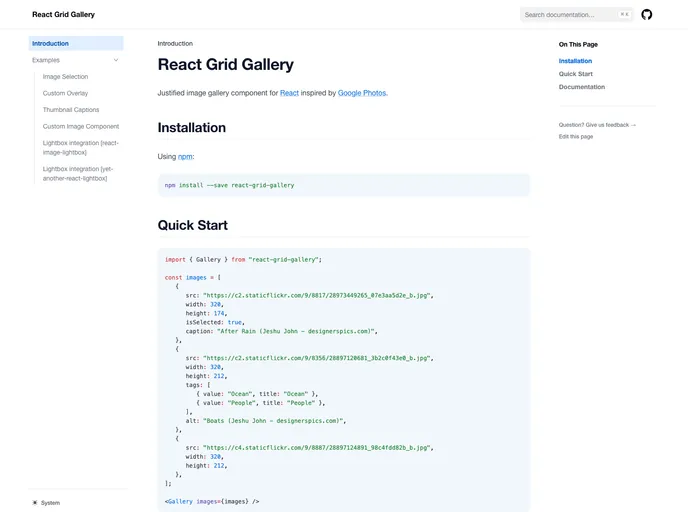Click the Gallery images JSX line
The image size is (688, 512).
(x=212, y=501)
